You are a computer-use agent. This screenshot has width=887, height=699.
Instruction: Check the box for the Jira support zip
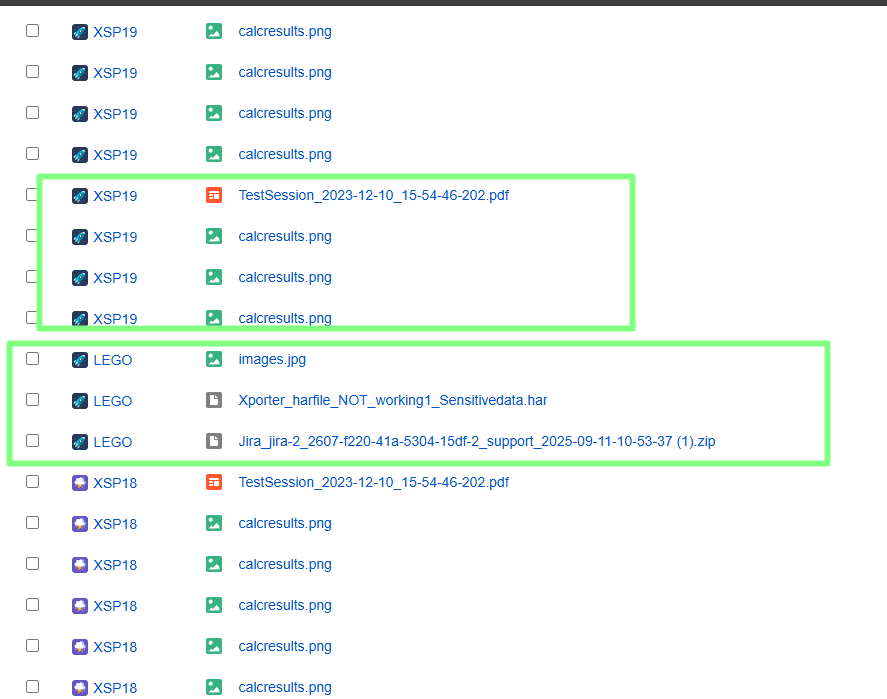tap(32, 440)
